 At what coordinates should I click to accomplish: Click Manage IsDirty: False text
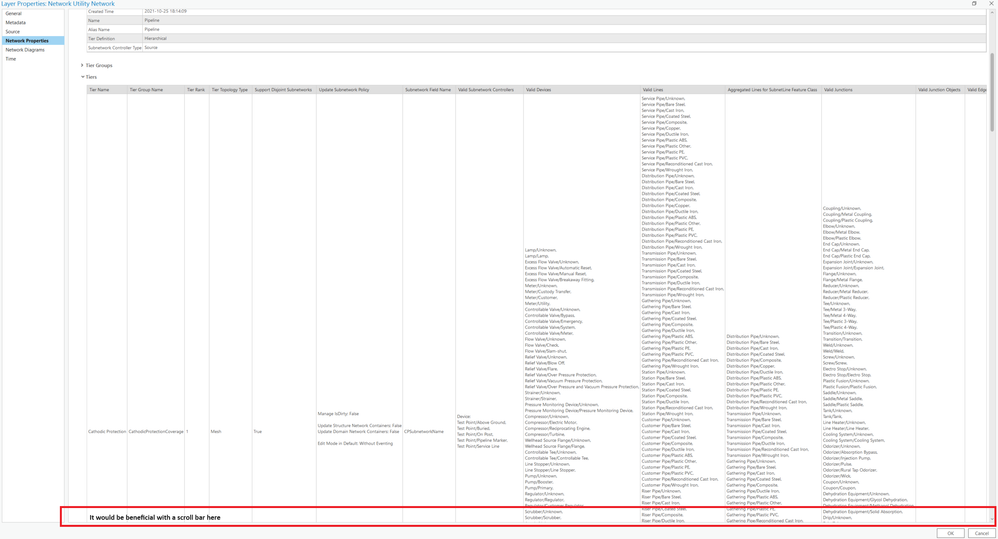pos(339,414)
